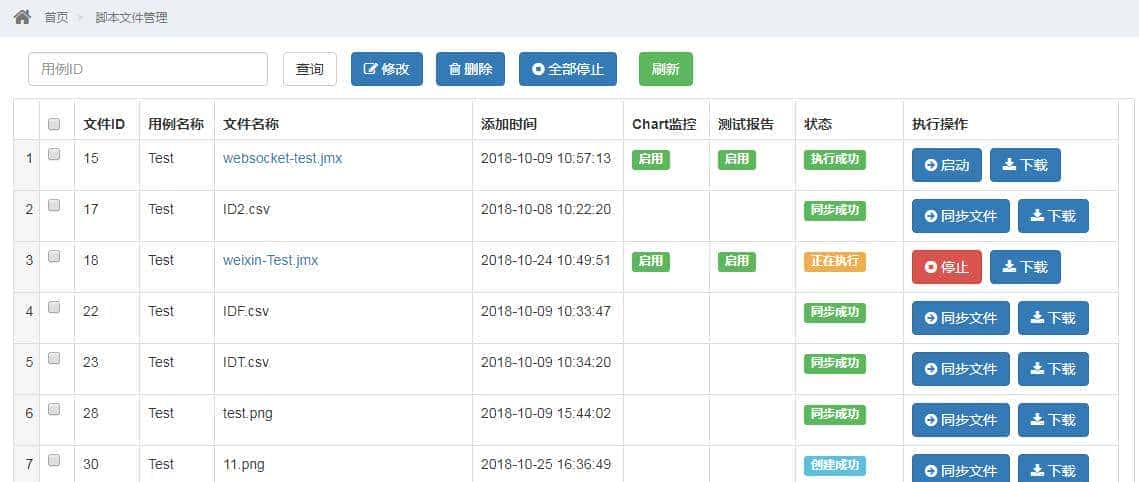
Task: Click 下载 download button for weixin-Test.jmx
Action: [x=1025, y=266]
